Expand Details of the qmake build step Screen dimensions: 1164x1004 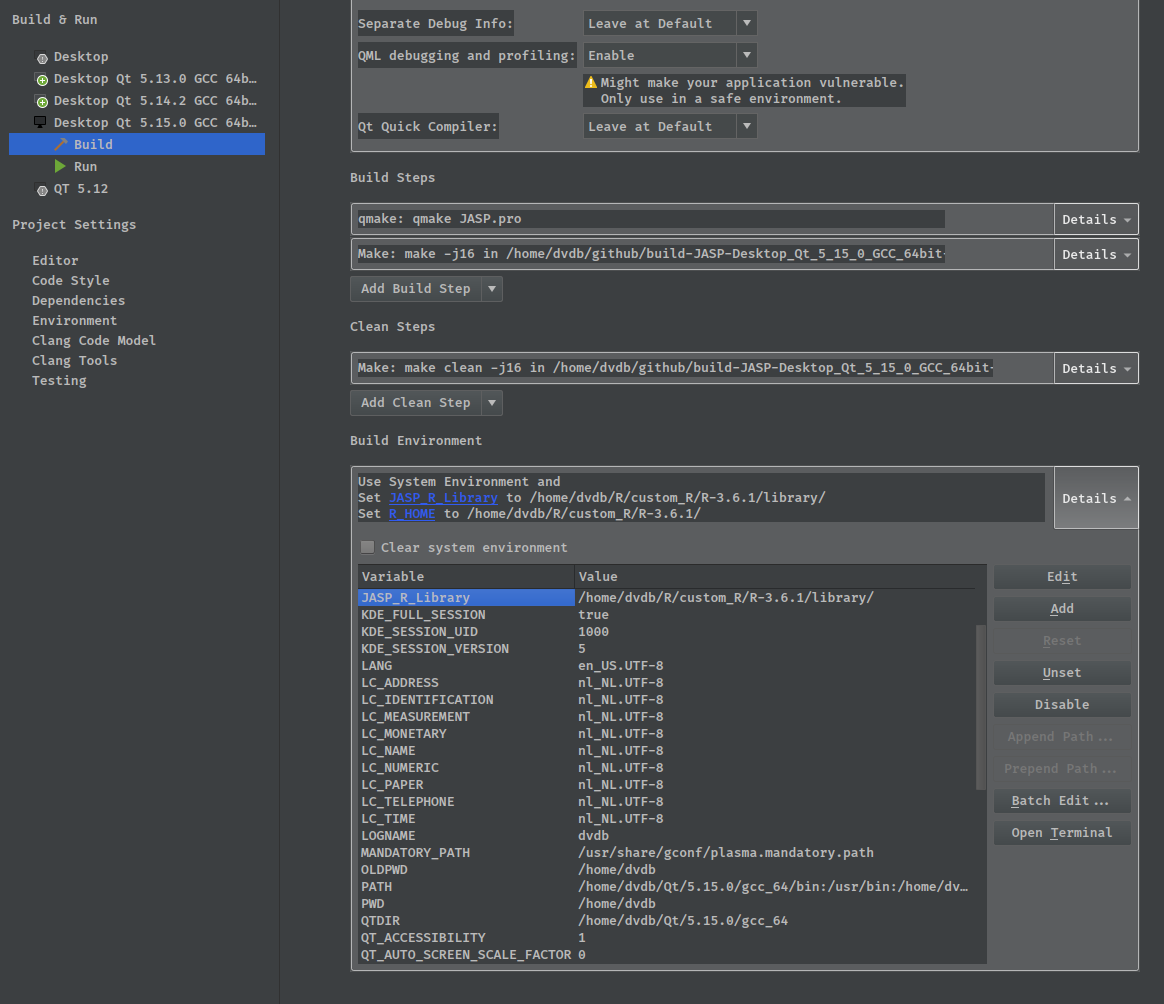point(1096,218)
